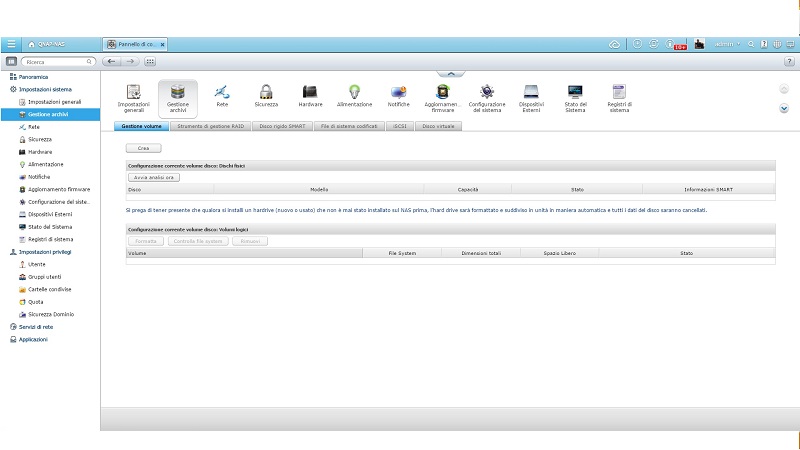Toggle the sidebar panel view button
800x450 pixels.
click(11, 62)
